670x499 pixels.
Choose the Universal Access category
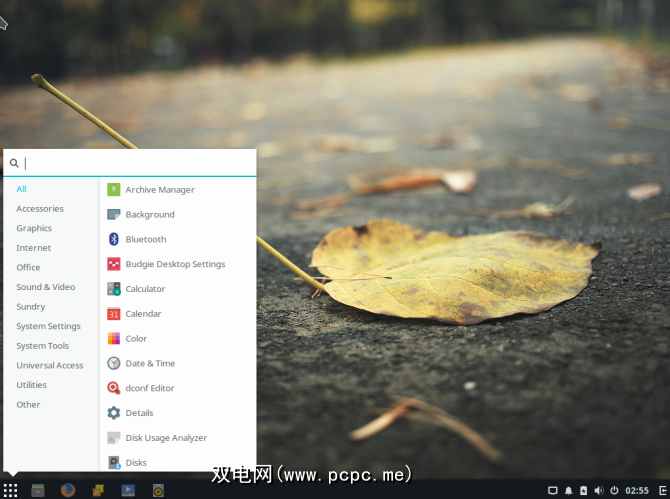(49, 365)
